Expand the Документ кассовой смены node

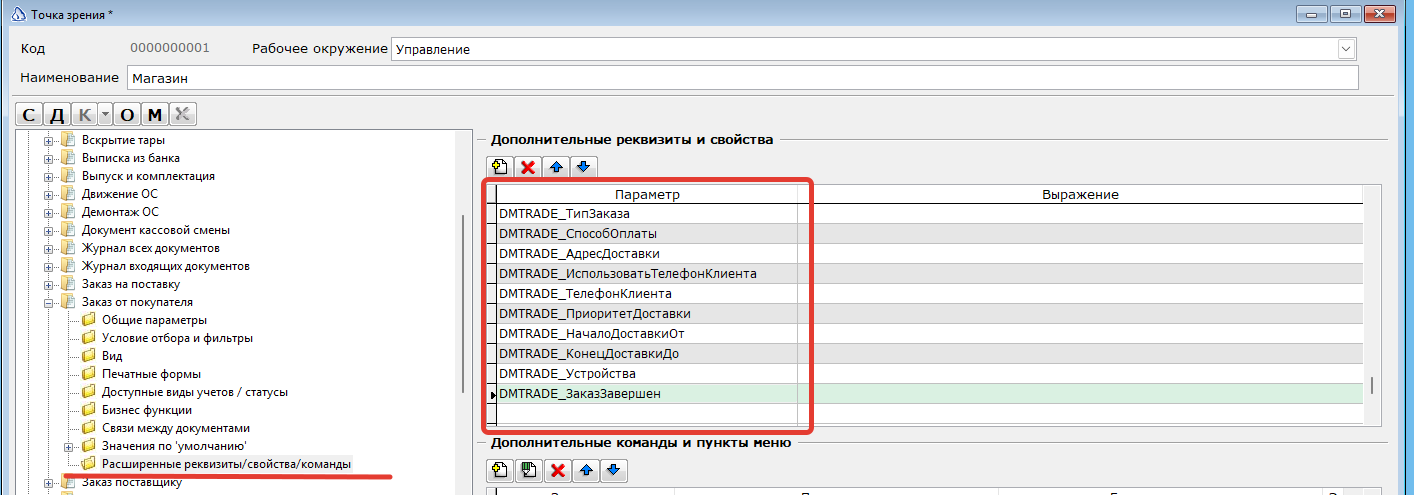coord(48,230)
